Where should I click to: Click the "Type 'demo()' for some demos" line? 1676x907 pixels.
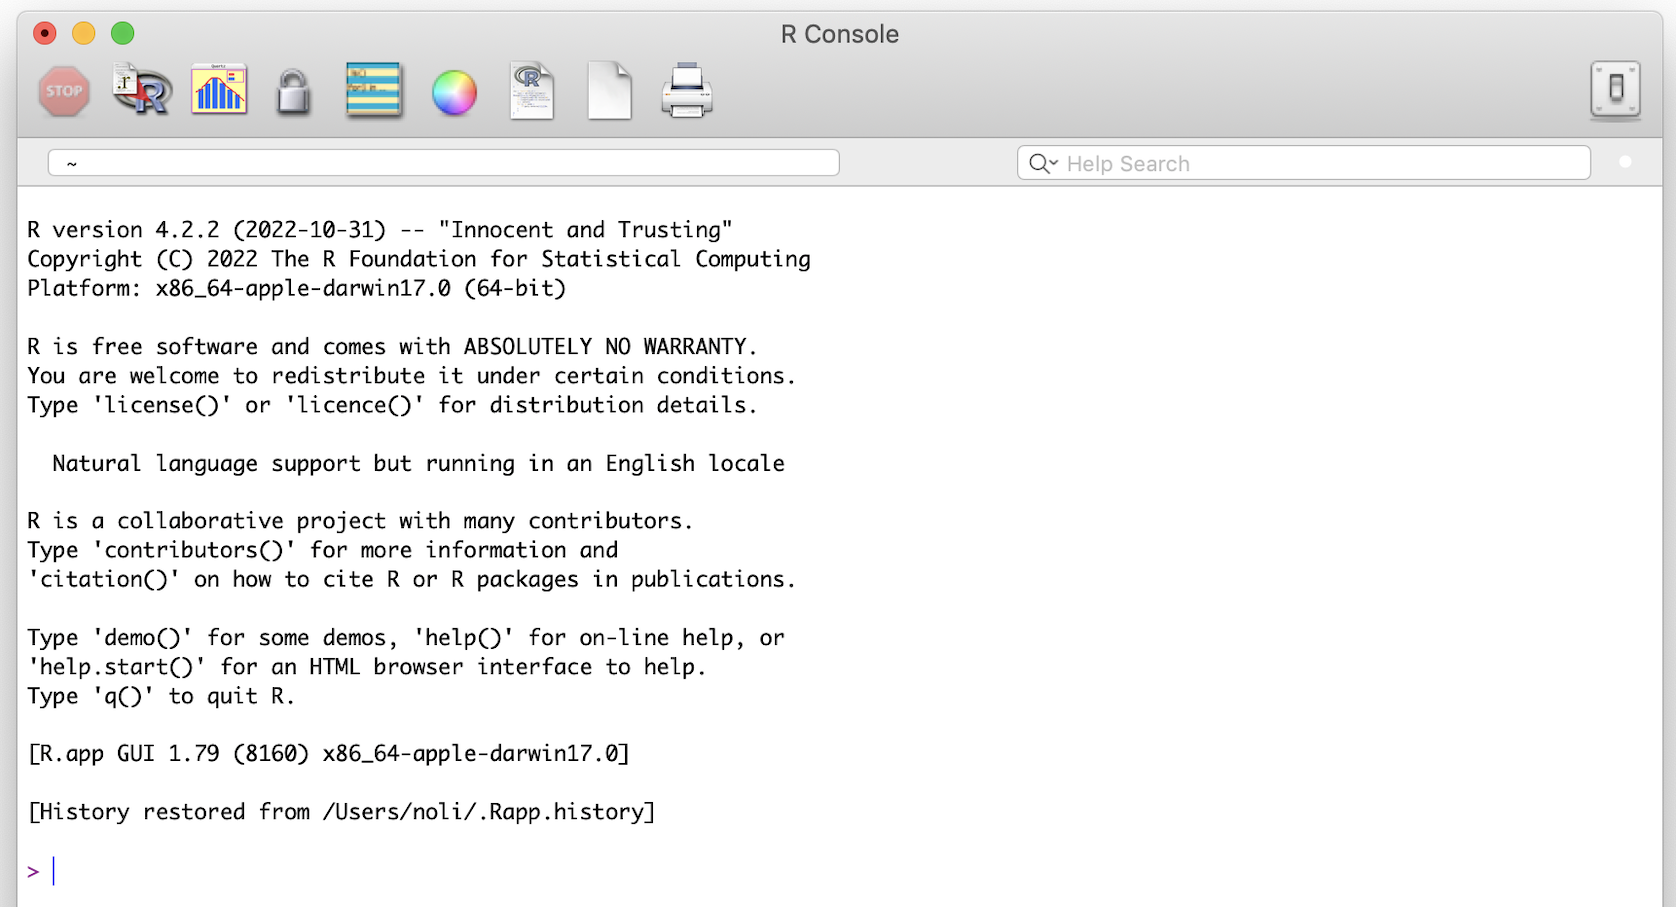[406, 638]
